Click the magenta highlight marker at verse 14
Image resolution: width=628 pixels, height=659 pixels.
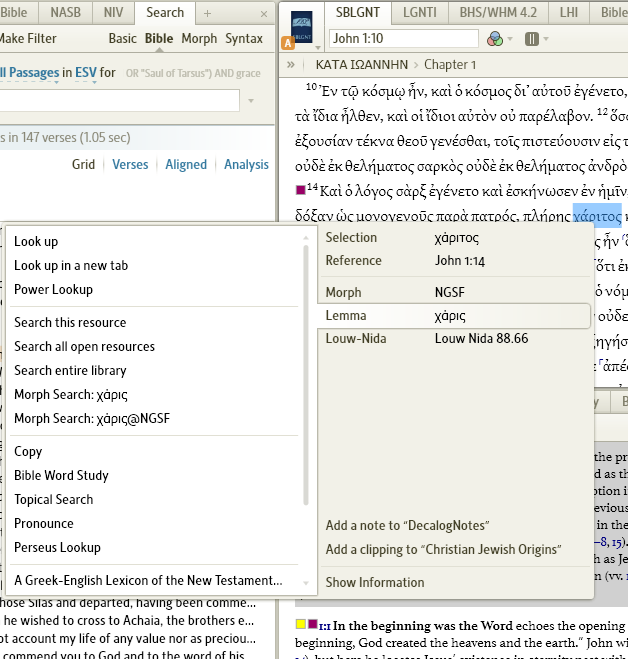point(301,190)
